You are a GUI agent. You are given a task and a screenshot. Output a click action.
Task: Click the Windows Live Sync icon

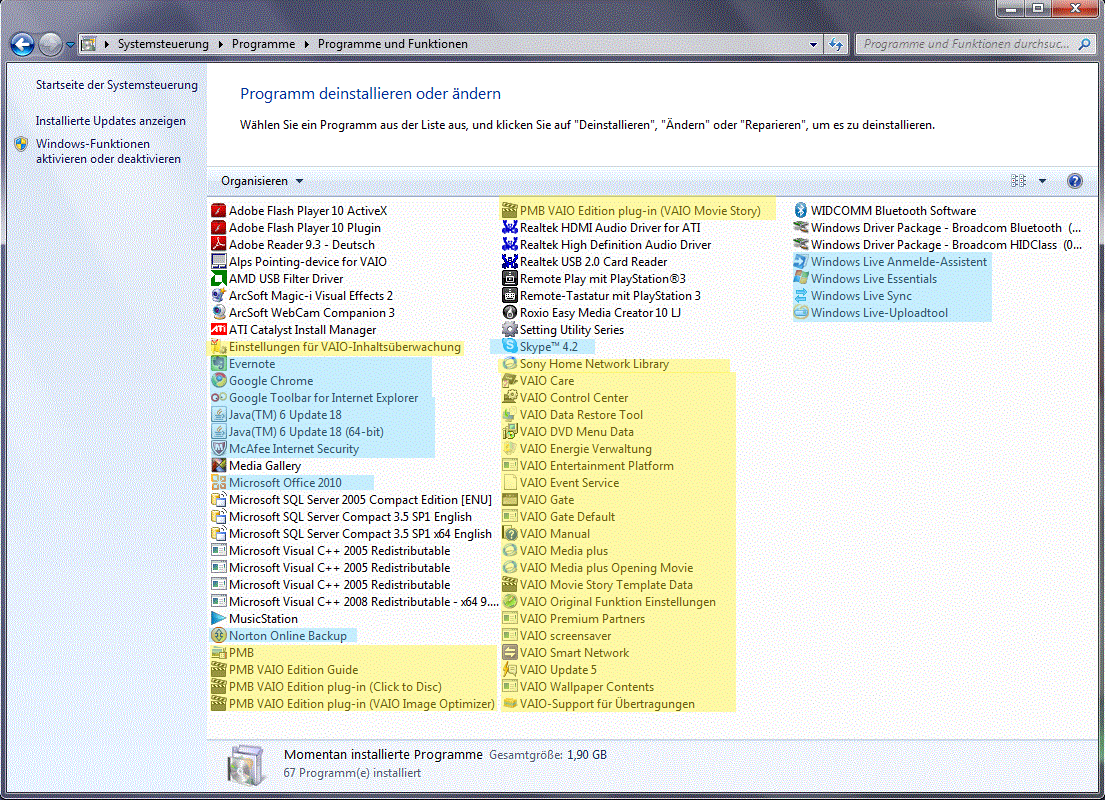point(801,296)
